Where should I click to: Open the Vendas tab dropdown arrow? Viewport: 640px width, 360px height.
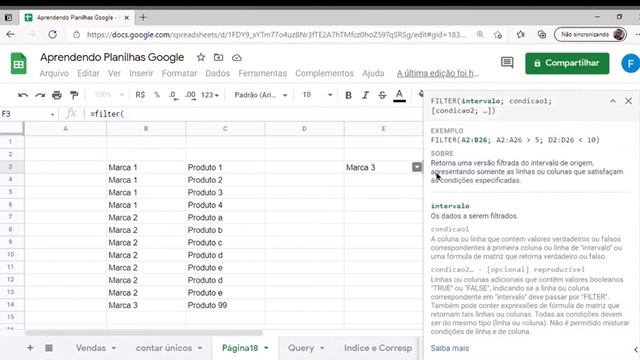tap(114, 348)
